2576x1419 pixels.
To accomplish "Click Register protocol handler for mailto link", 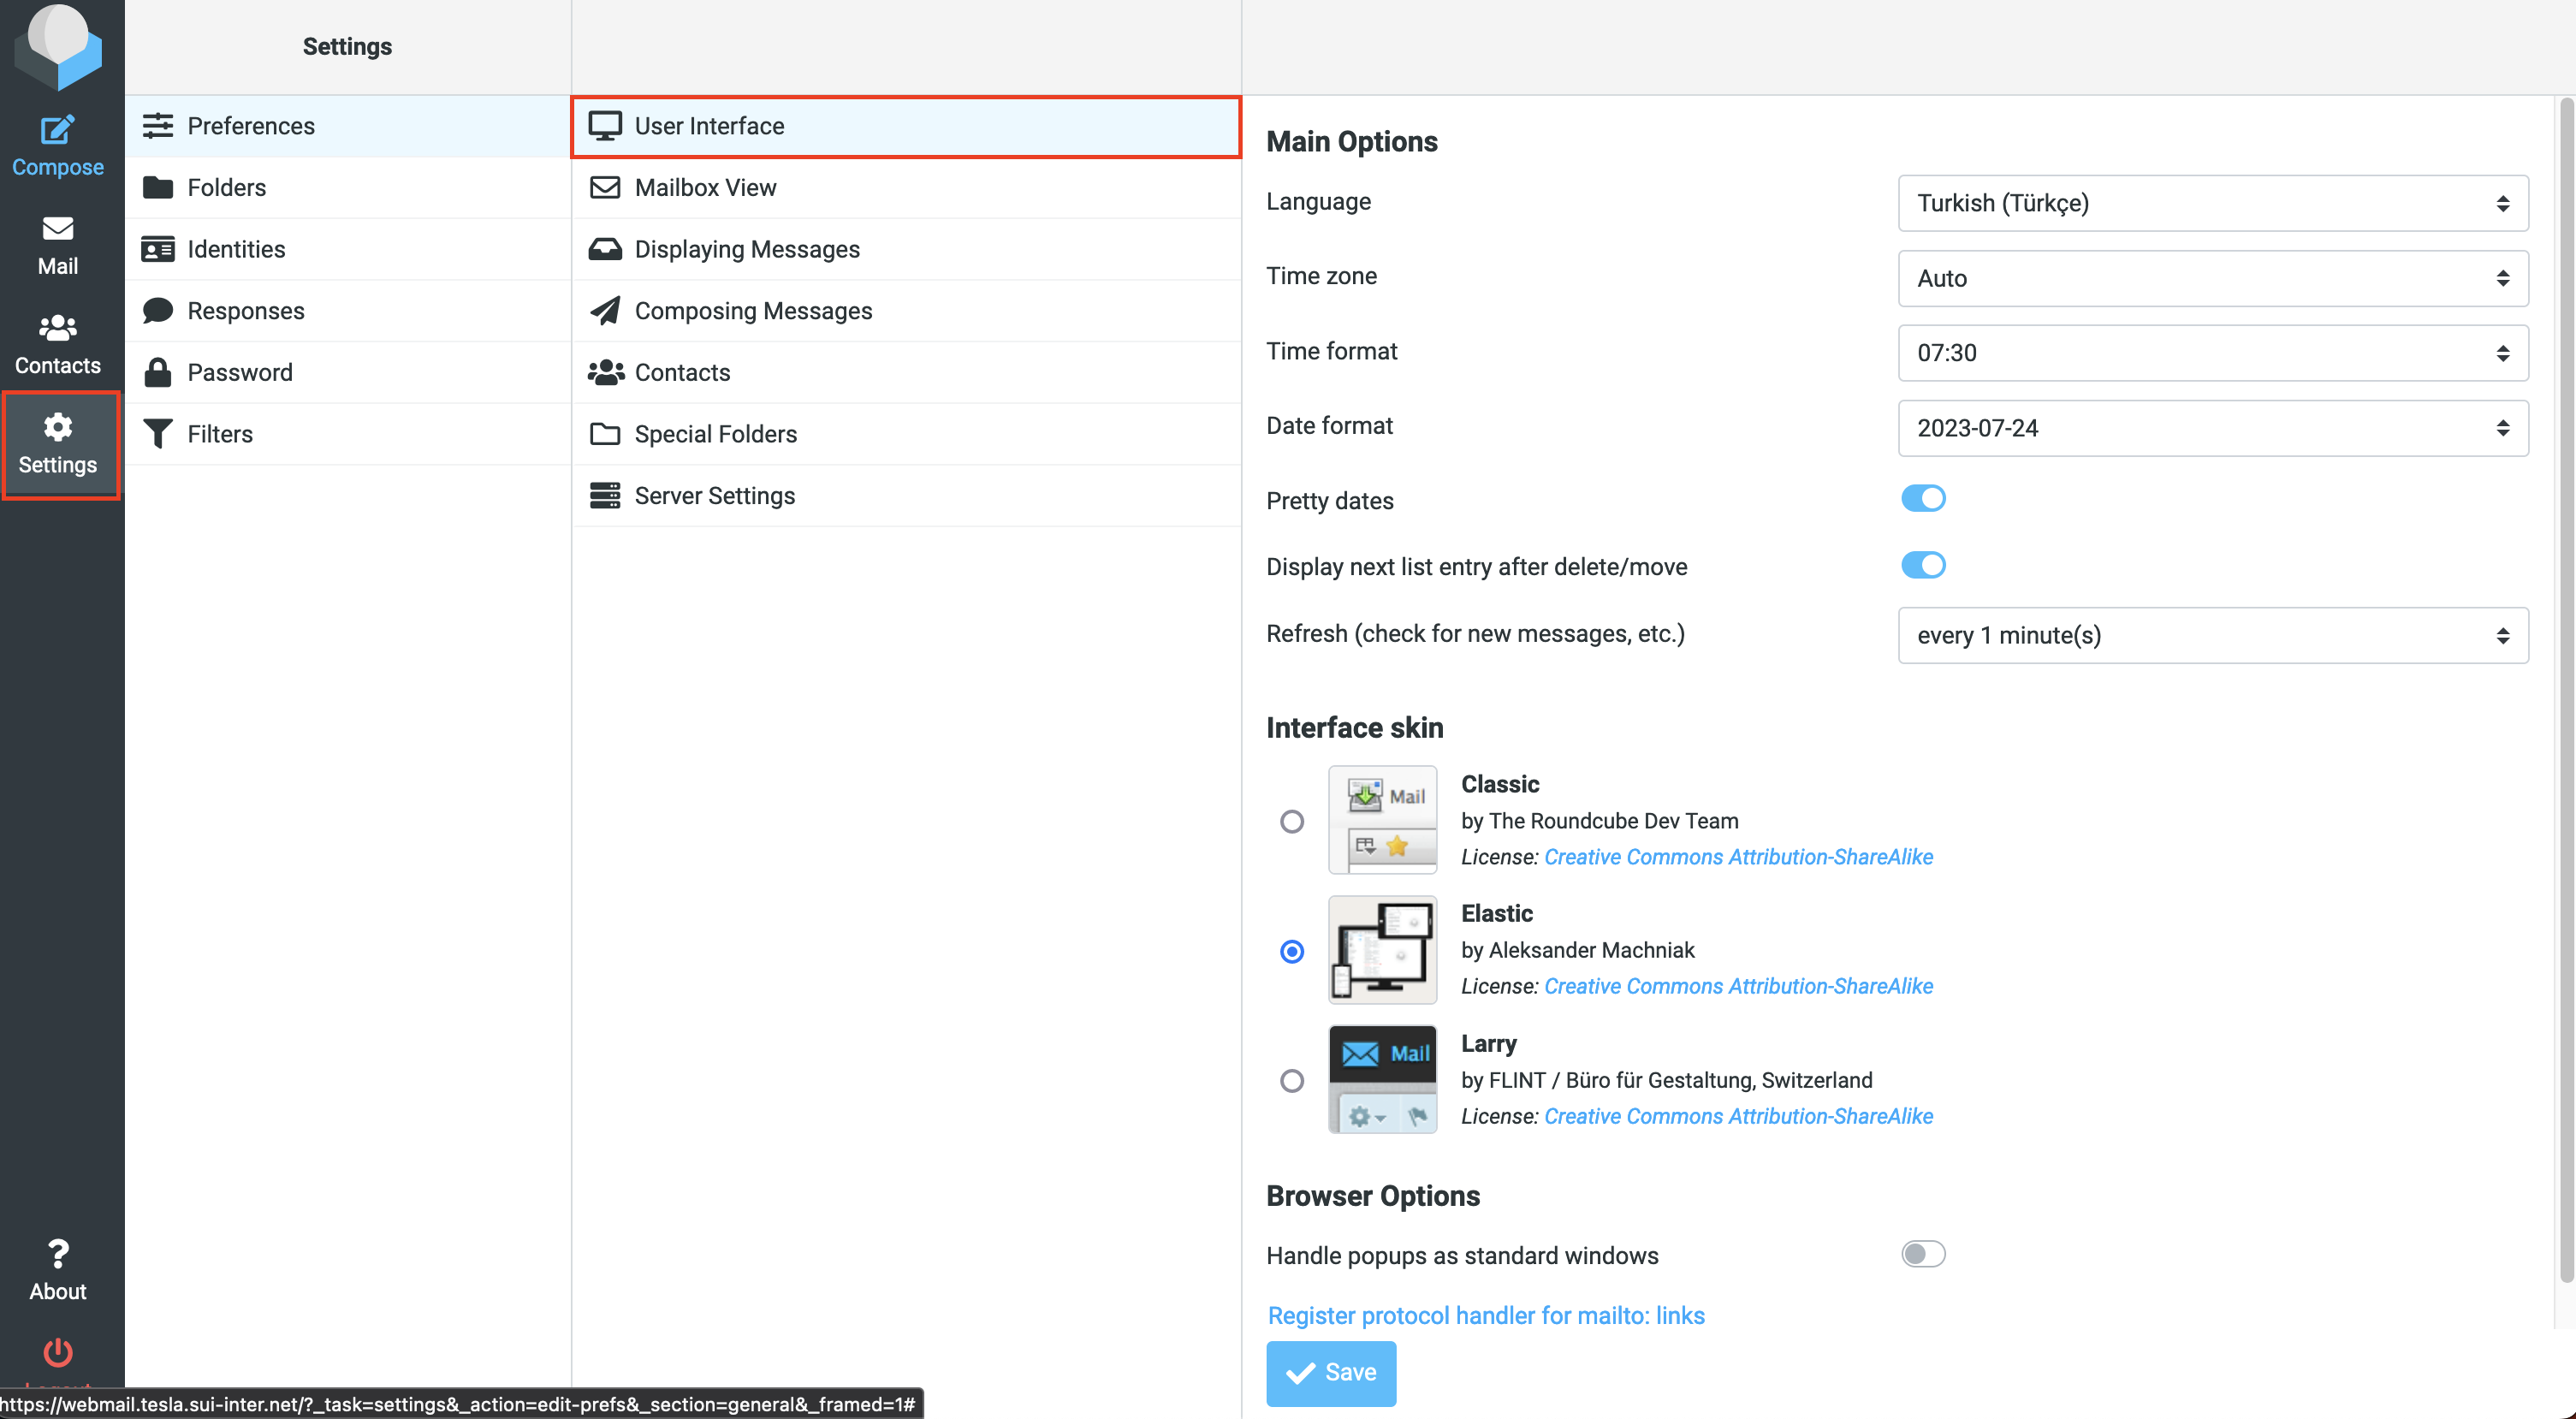I will click(x=1487, y=1314).
